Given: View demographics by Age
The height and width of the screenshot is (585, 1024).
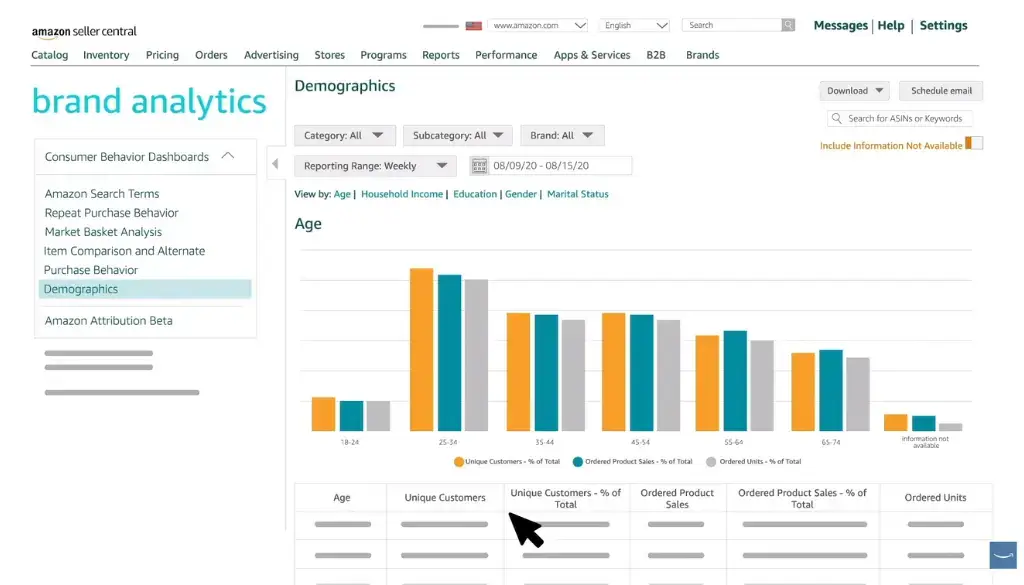Looking at the screenshot, I should (342, 194).
